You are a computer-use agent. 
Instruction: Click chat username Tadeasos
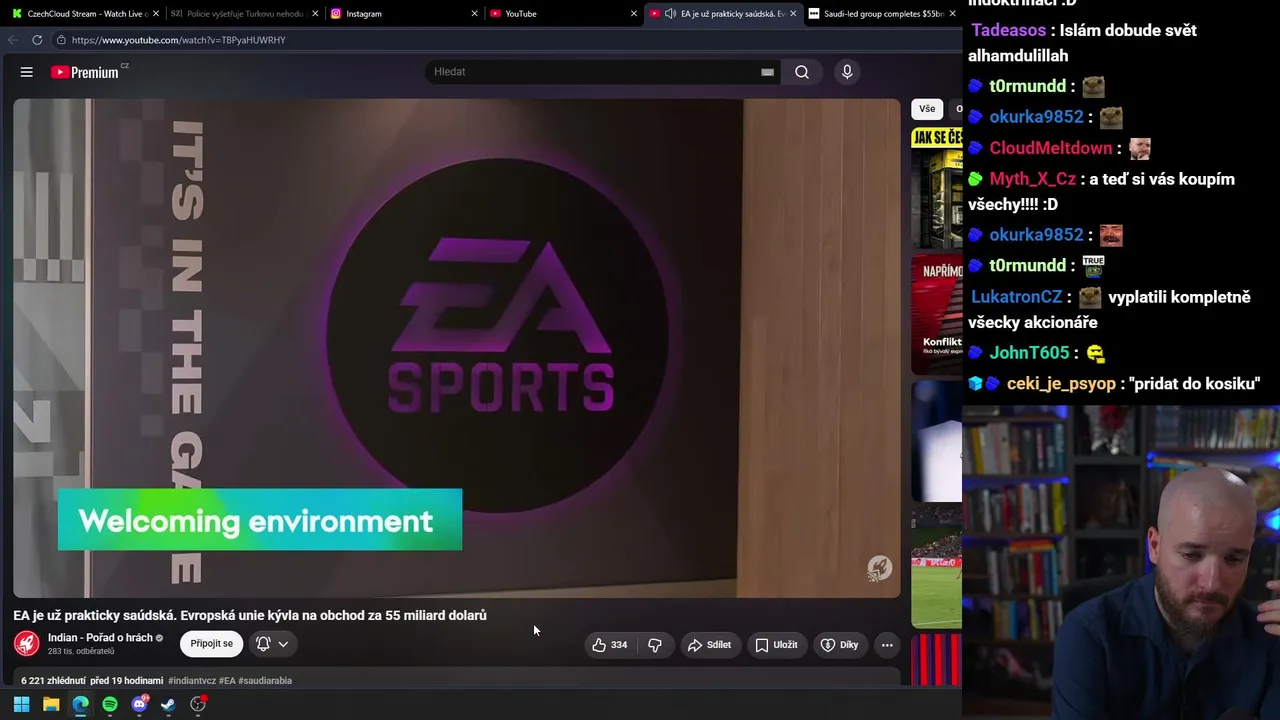point(1009,31)
